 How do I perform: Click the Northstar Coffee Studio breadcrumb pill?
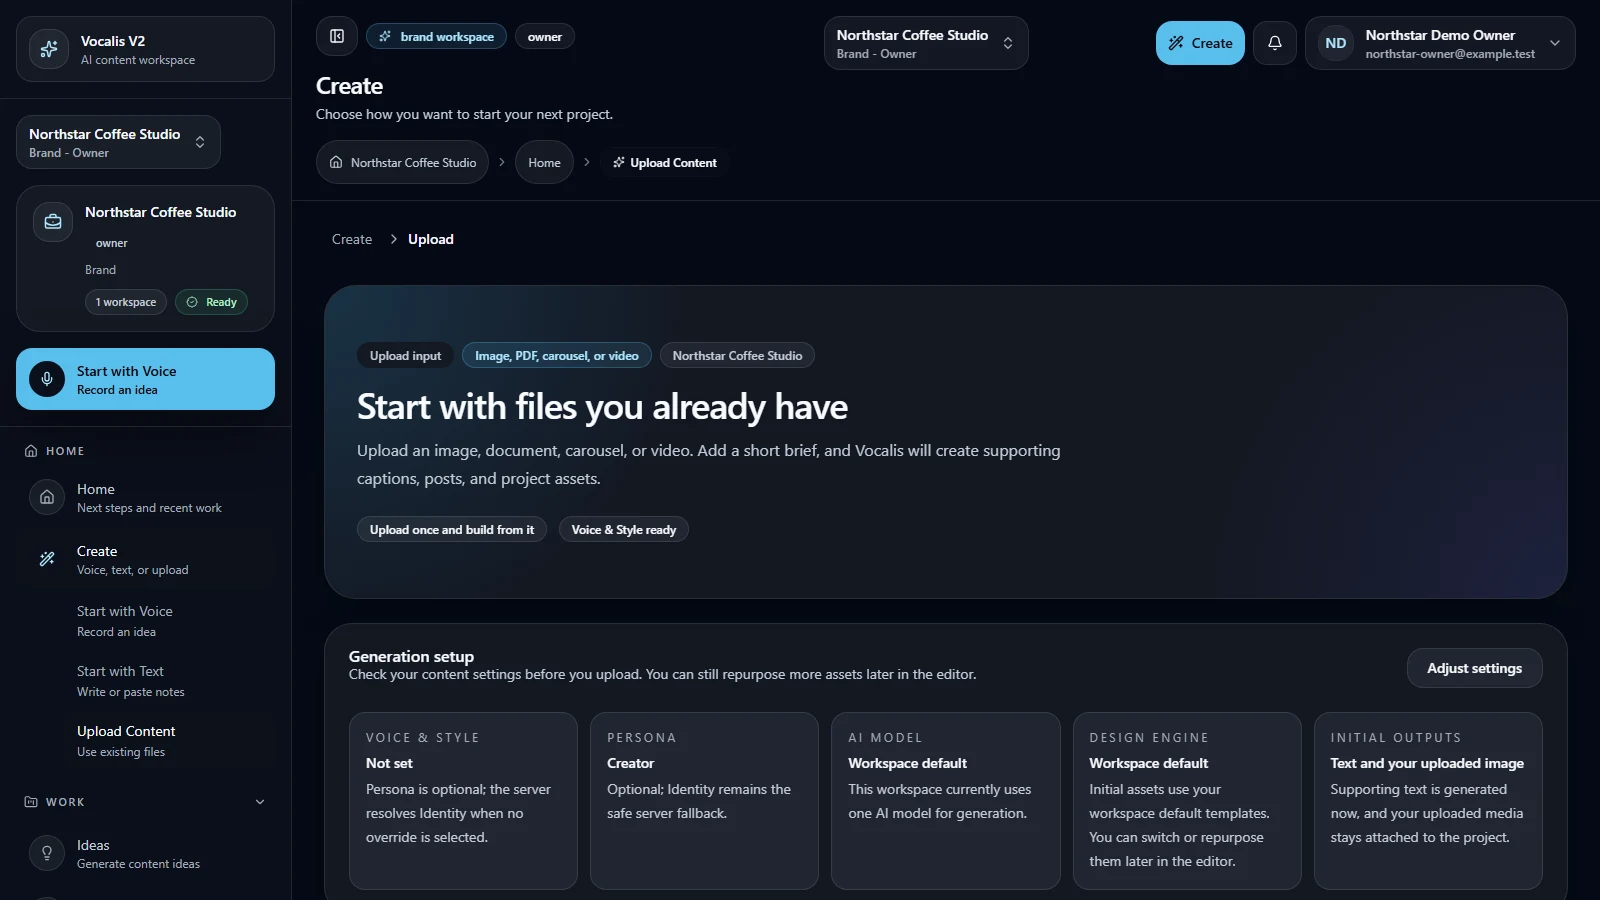pyautogui.click(x=402, y=162)
